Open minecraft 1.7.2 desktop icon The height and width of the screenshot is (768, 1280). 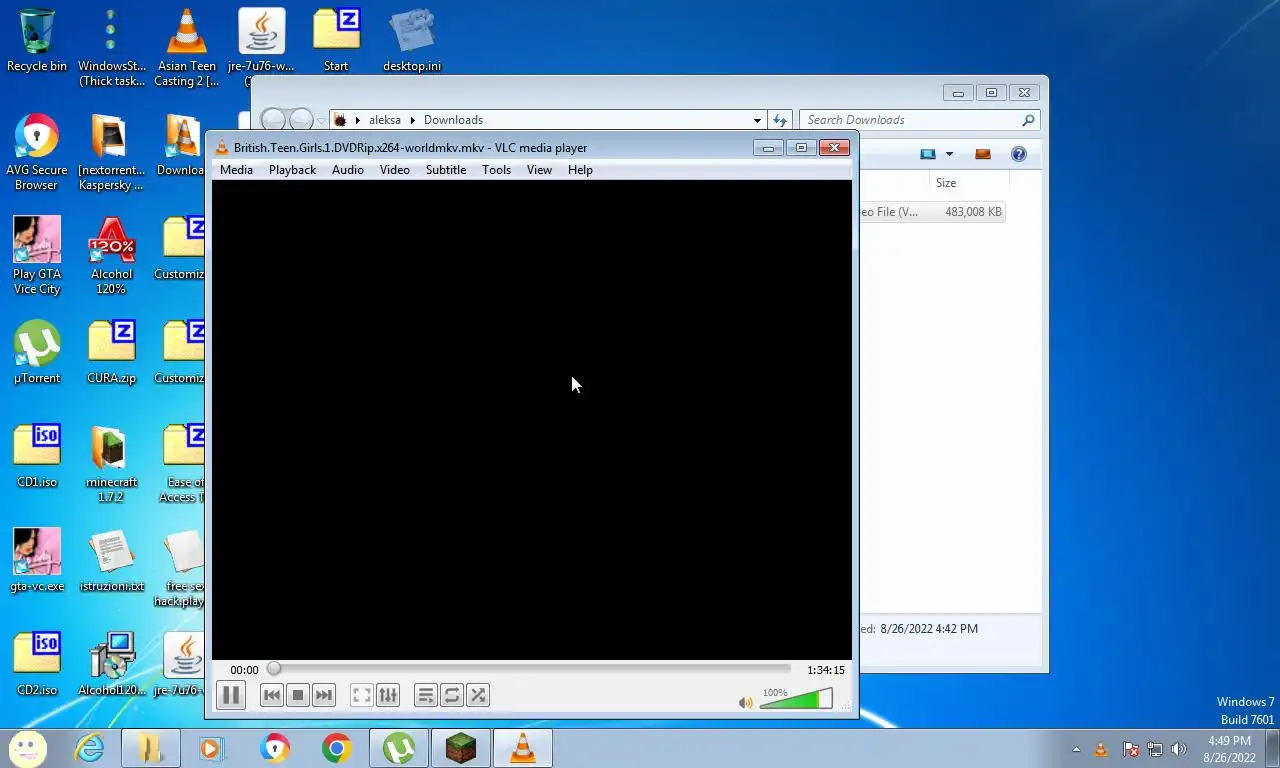pyautogui.click(x=111, y=464)
